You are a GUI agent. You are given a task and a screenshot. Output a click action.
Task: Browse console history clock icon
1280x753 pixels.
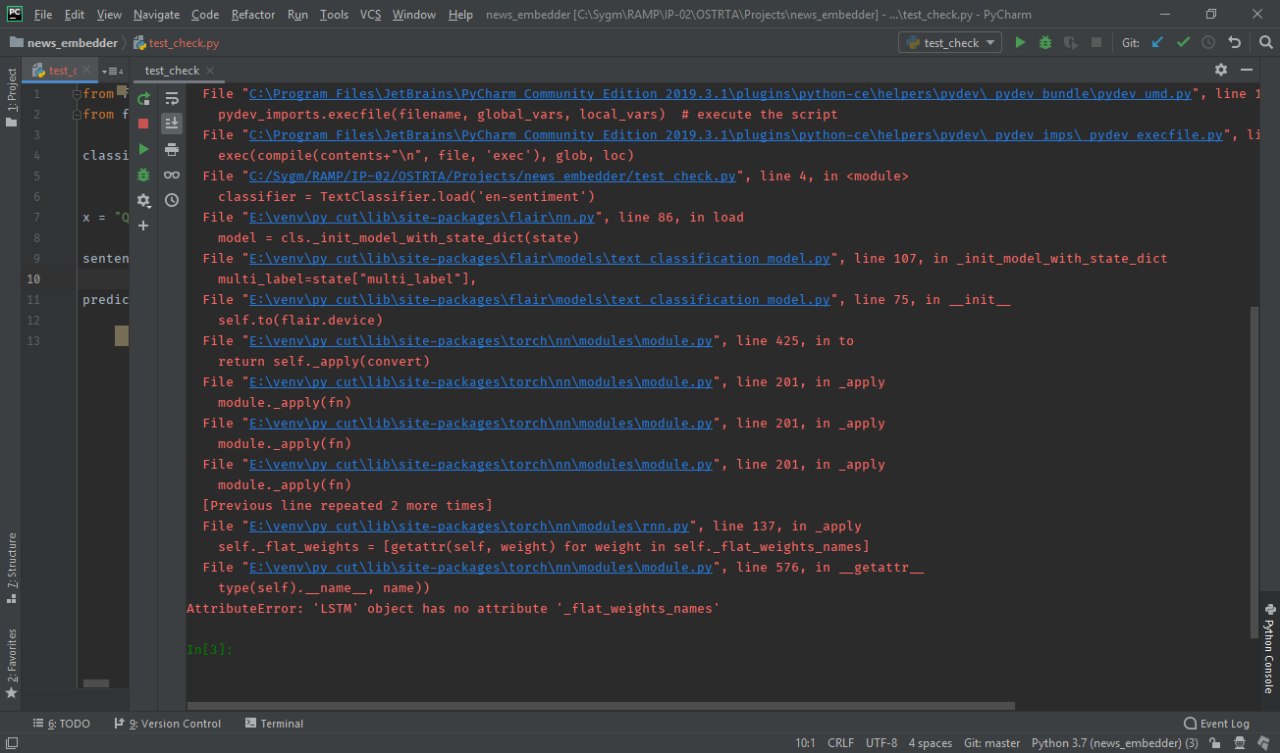click(172, 200)
